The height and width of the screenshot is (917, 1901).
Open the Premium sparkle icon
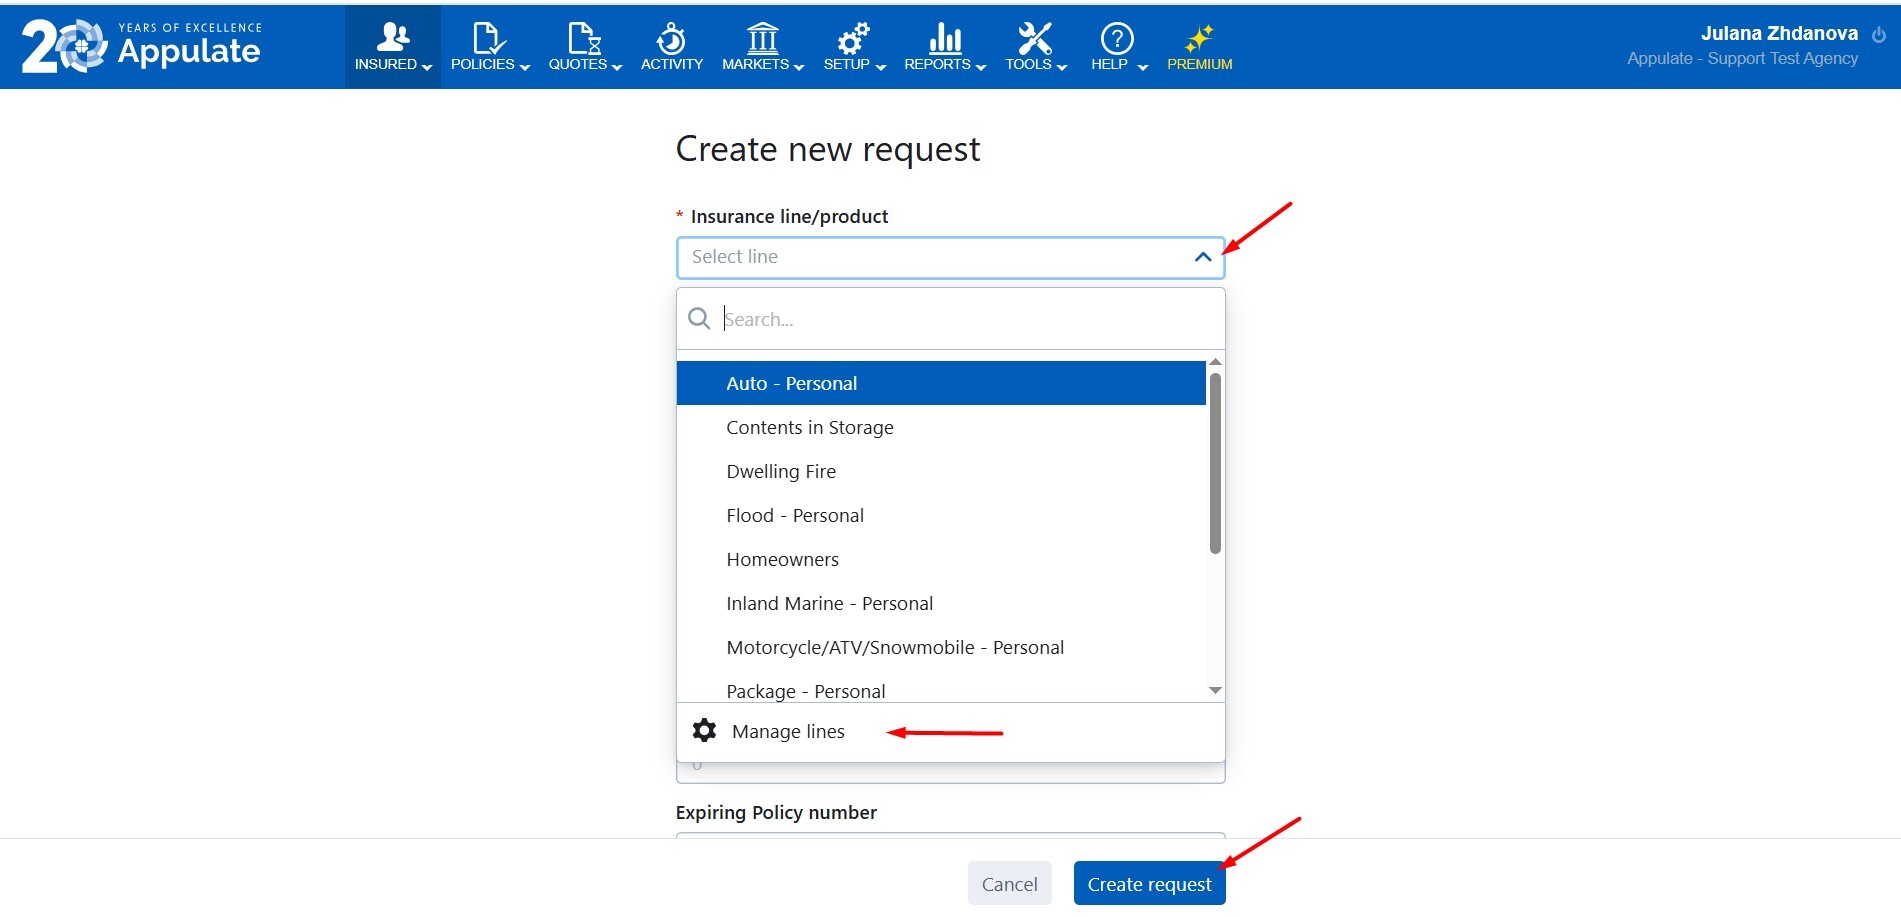click(x=1199, y=39)
